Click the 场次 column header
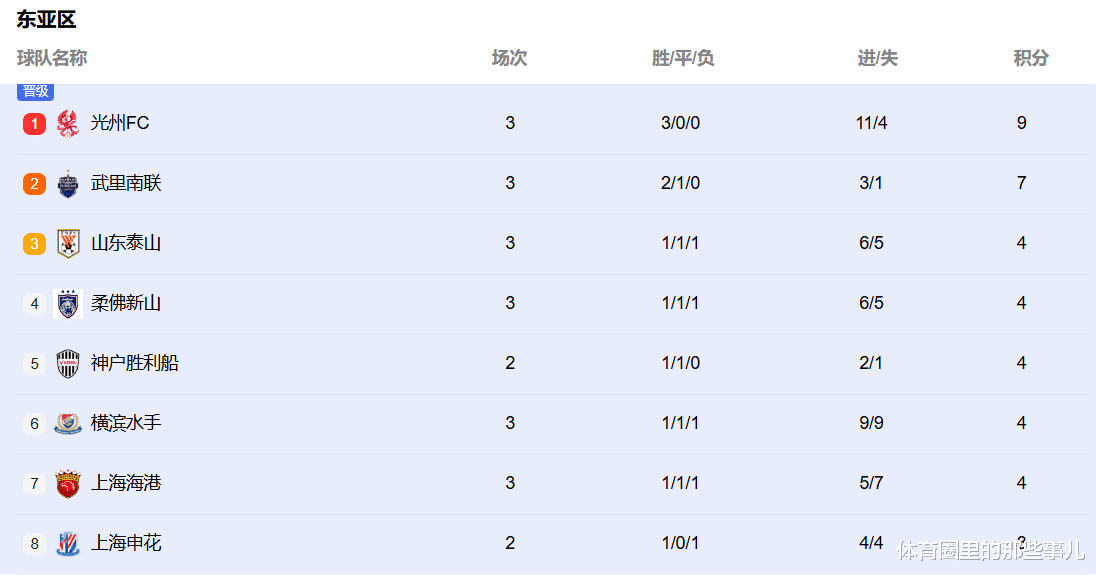Screen dimensions: 1096x575 509,58
